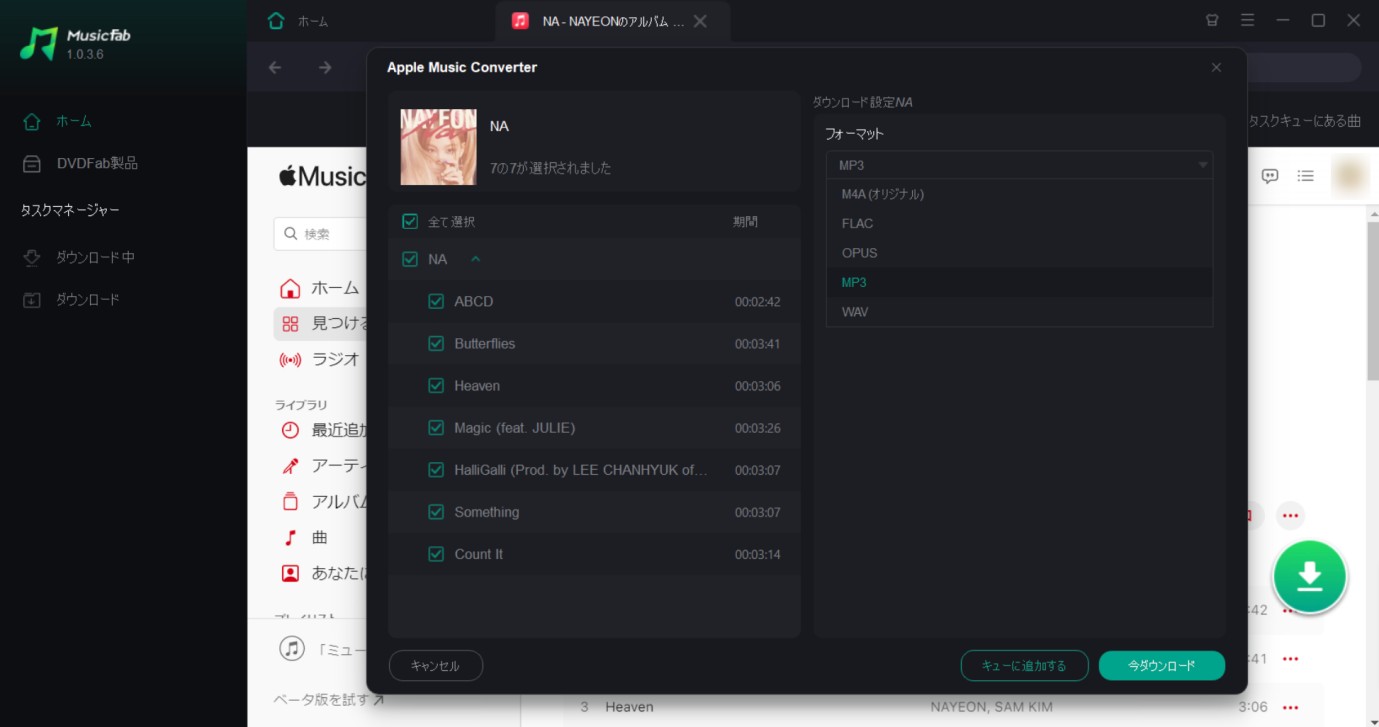Select WAV format option

point(1019,312)
